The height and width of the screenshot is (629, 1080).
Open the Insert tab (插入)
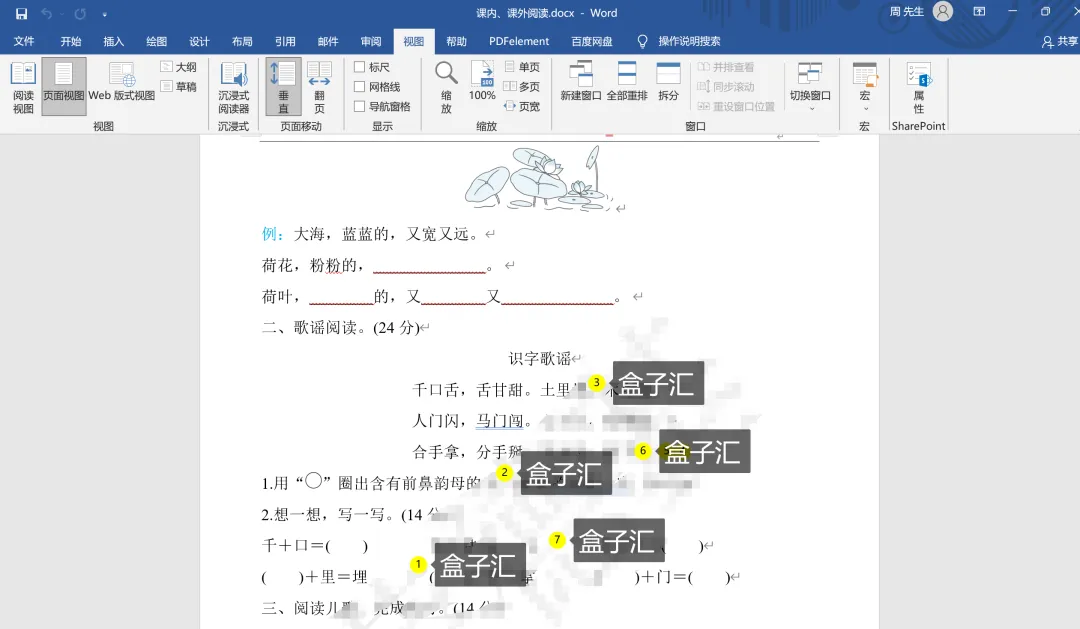coord(114,42)
